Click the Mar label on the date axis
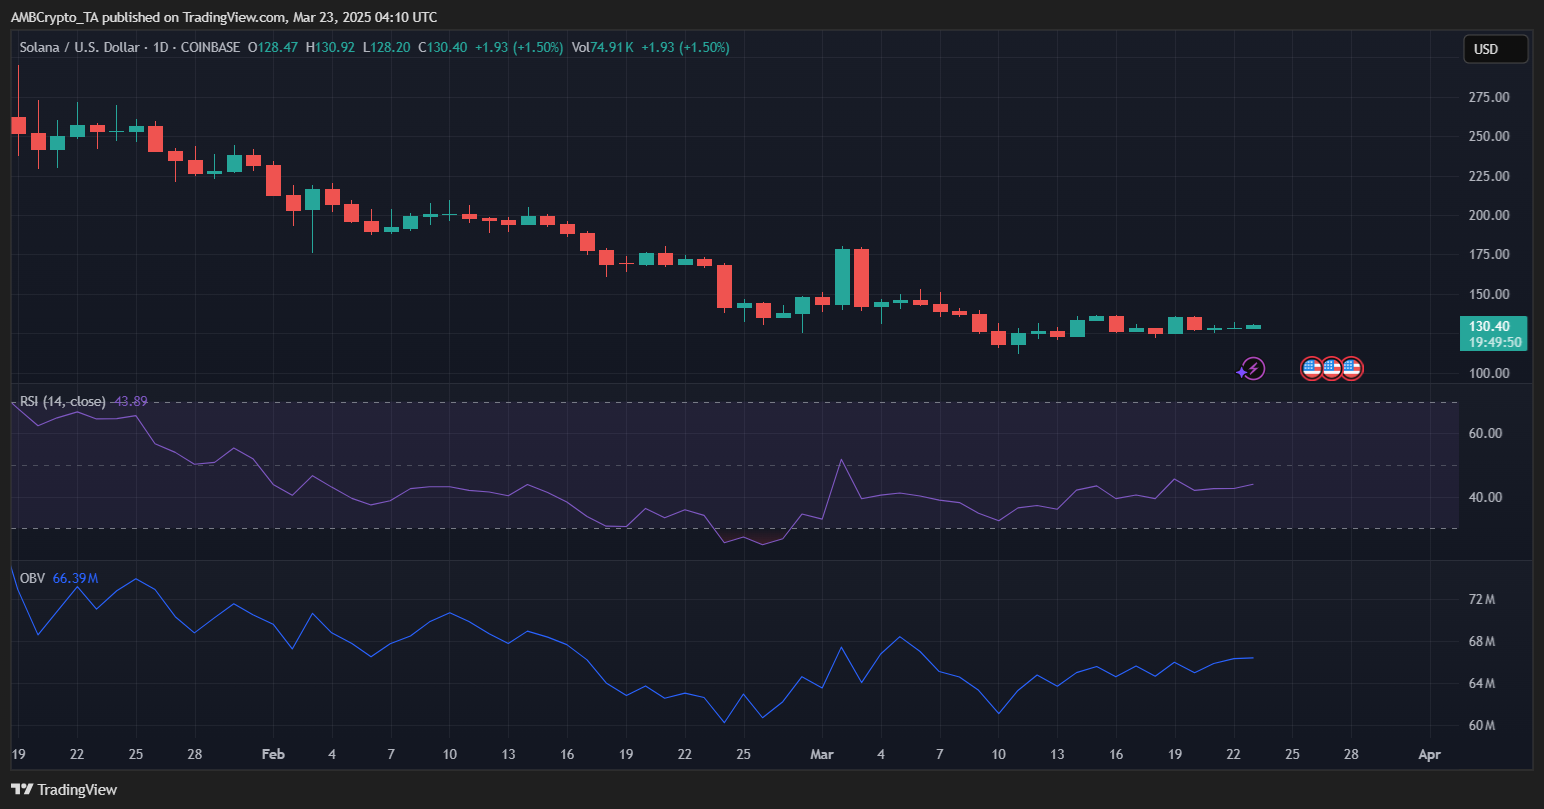This screenshot has height=809, width=1544. 821,754
